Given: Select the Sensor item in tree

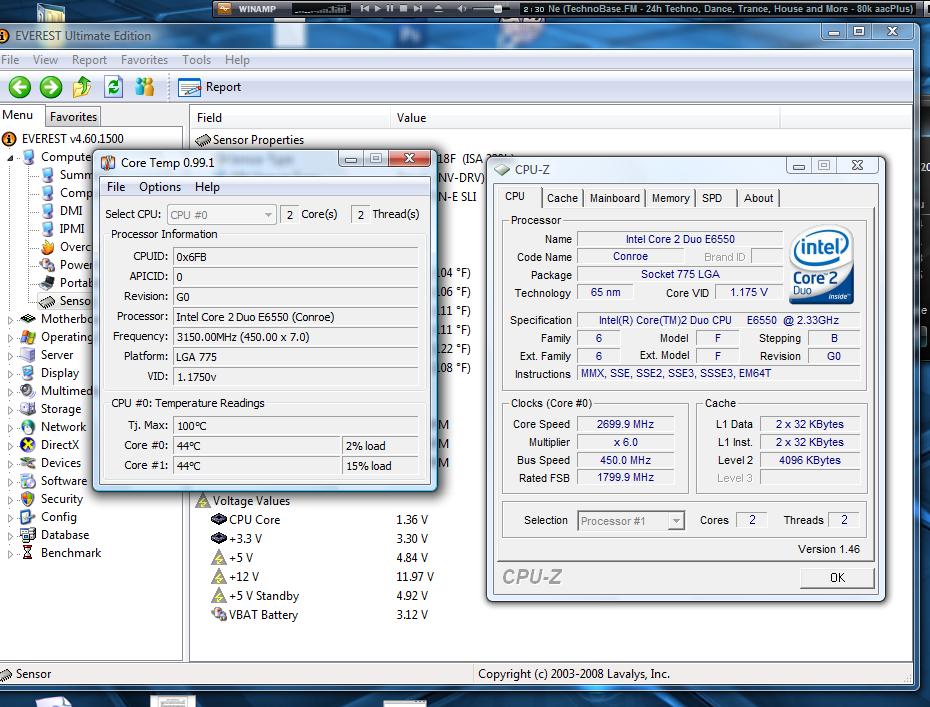Looking at the screenshot, I should pos(65,301).
